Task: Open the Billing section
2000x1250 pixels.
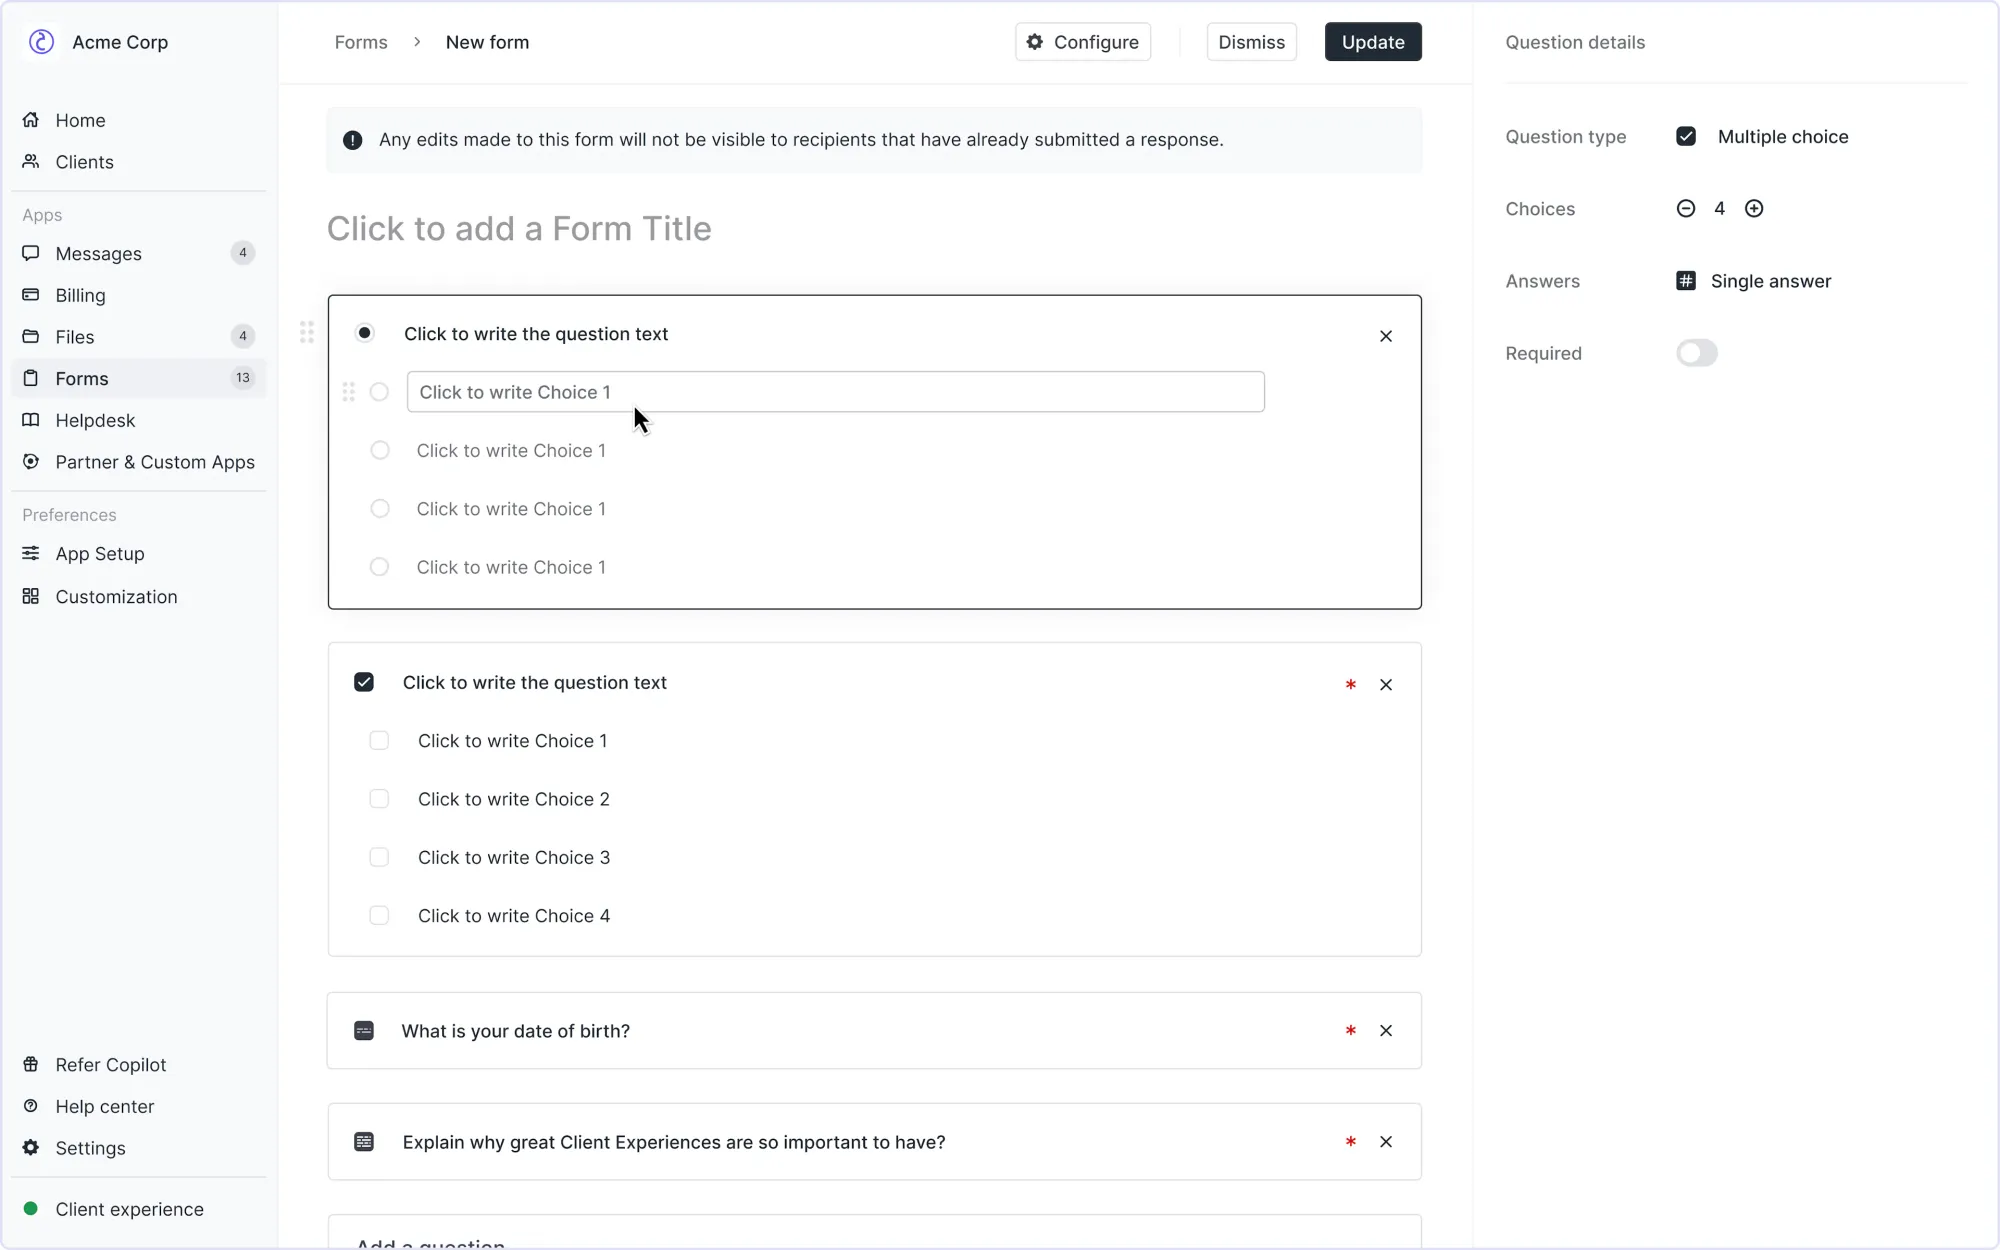Action: [79, 295]
